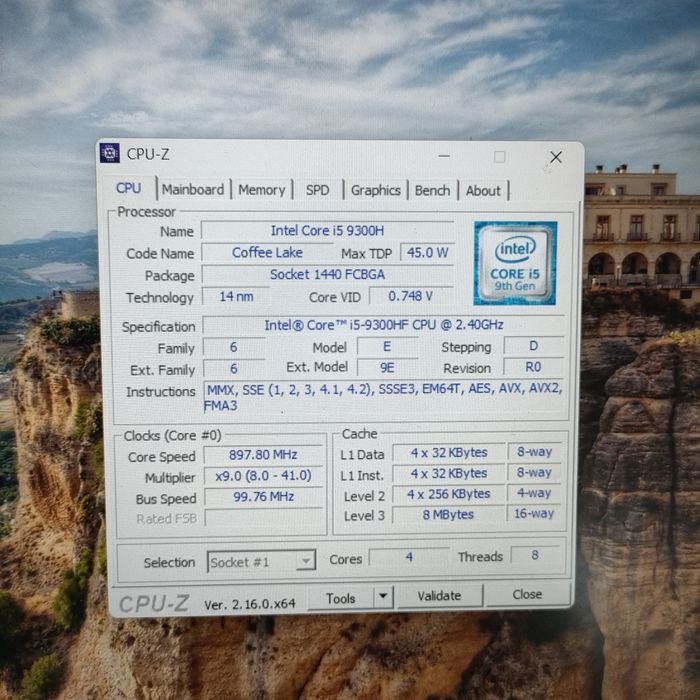This screenshot has width=700, height=700.
Task: Open the Memory tab
Action: [262, 190]
